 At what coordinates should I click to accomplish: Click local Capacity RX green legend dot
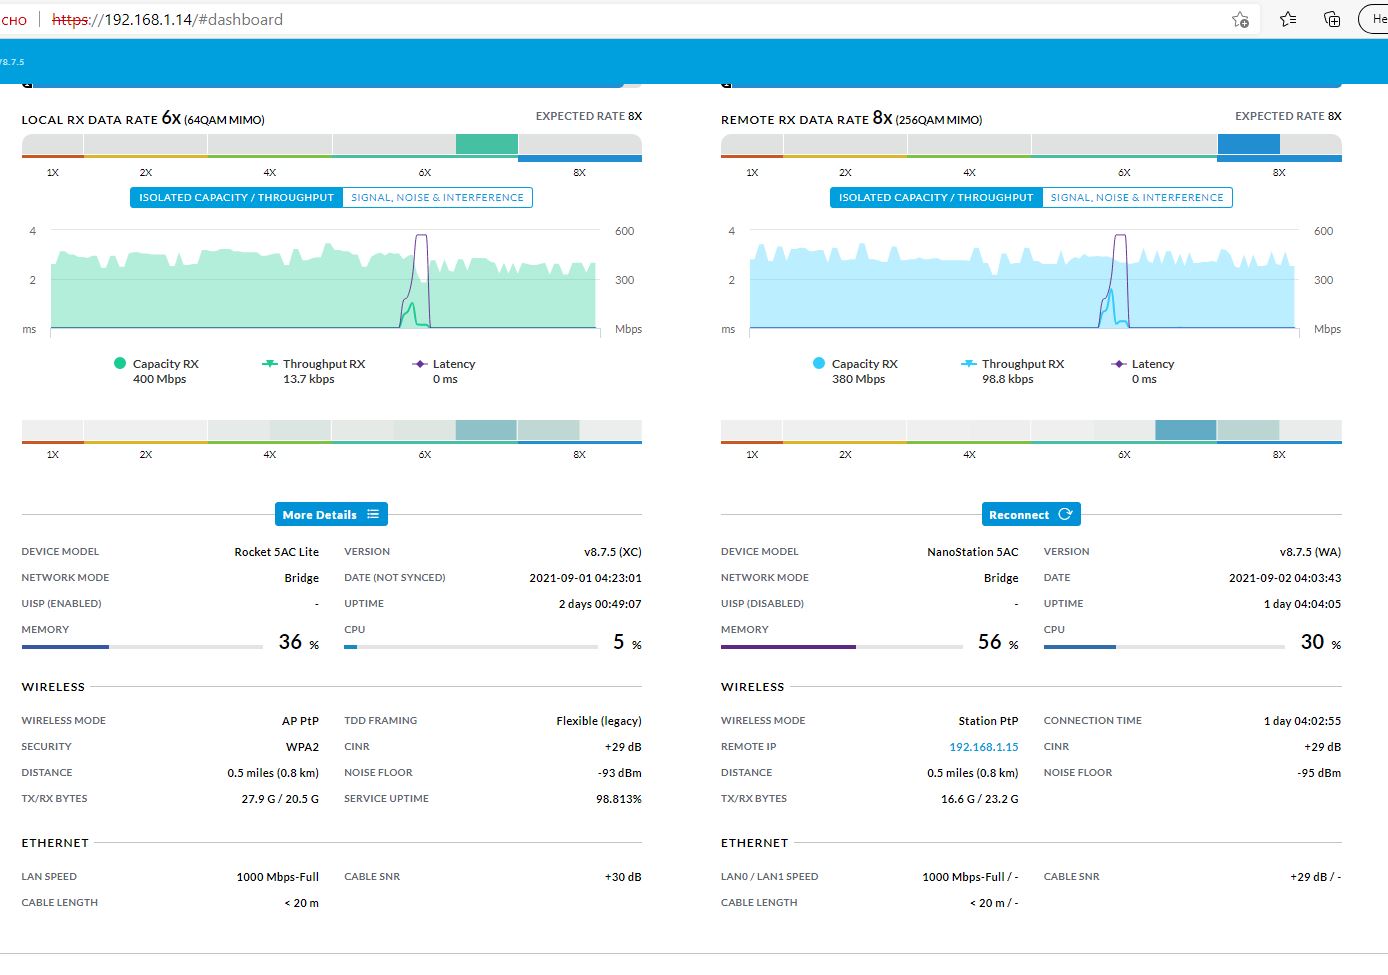tap(120, 364)
